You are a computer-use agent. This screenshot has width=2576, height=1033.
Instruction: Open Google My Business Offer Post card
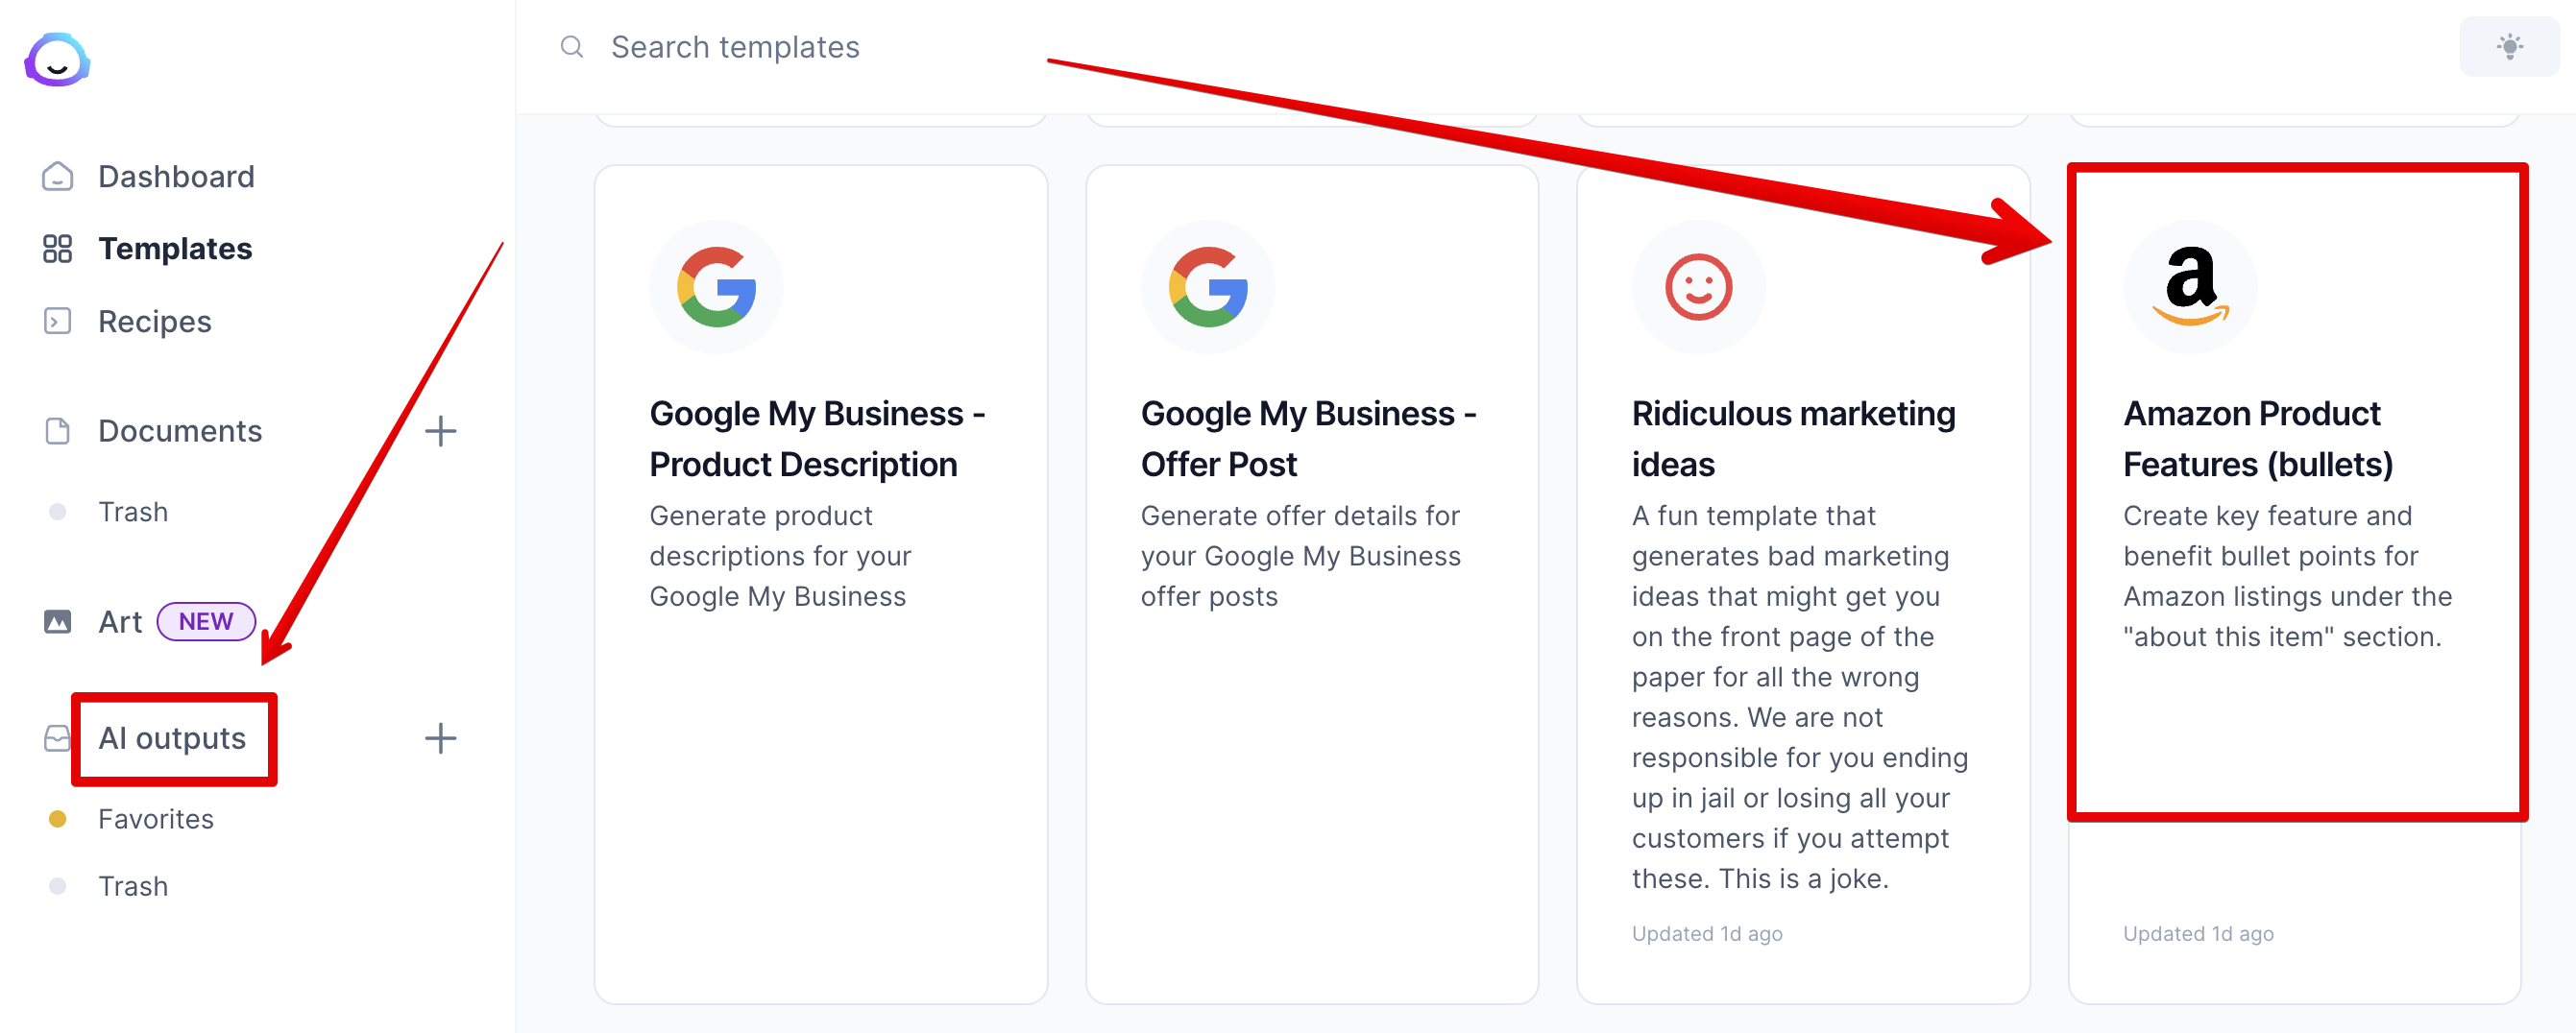click(x=1312, y=584)
